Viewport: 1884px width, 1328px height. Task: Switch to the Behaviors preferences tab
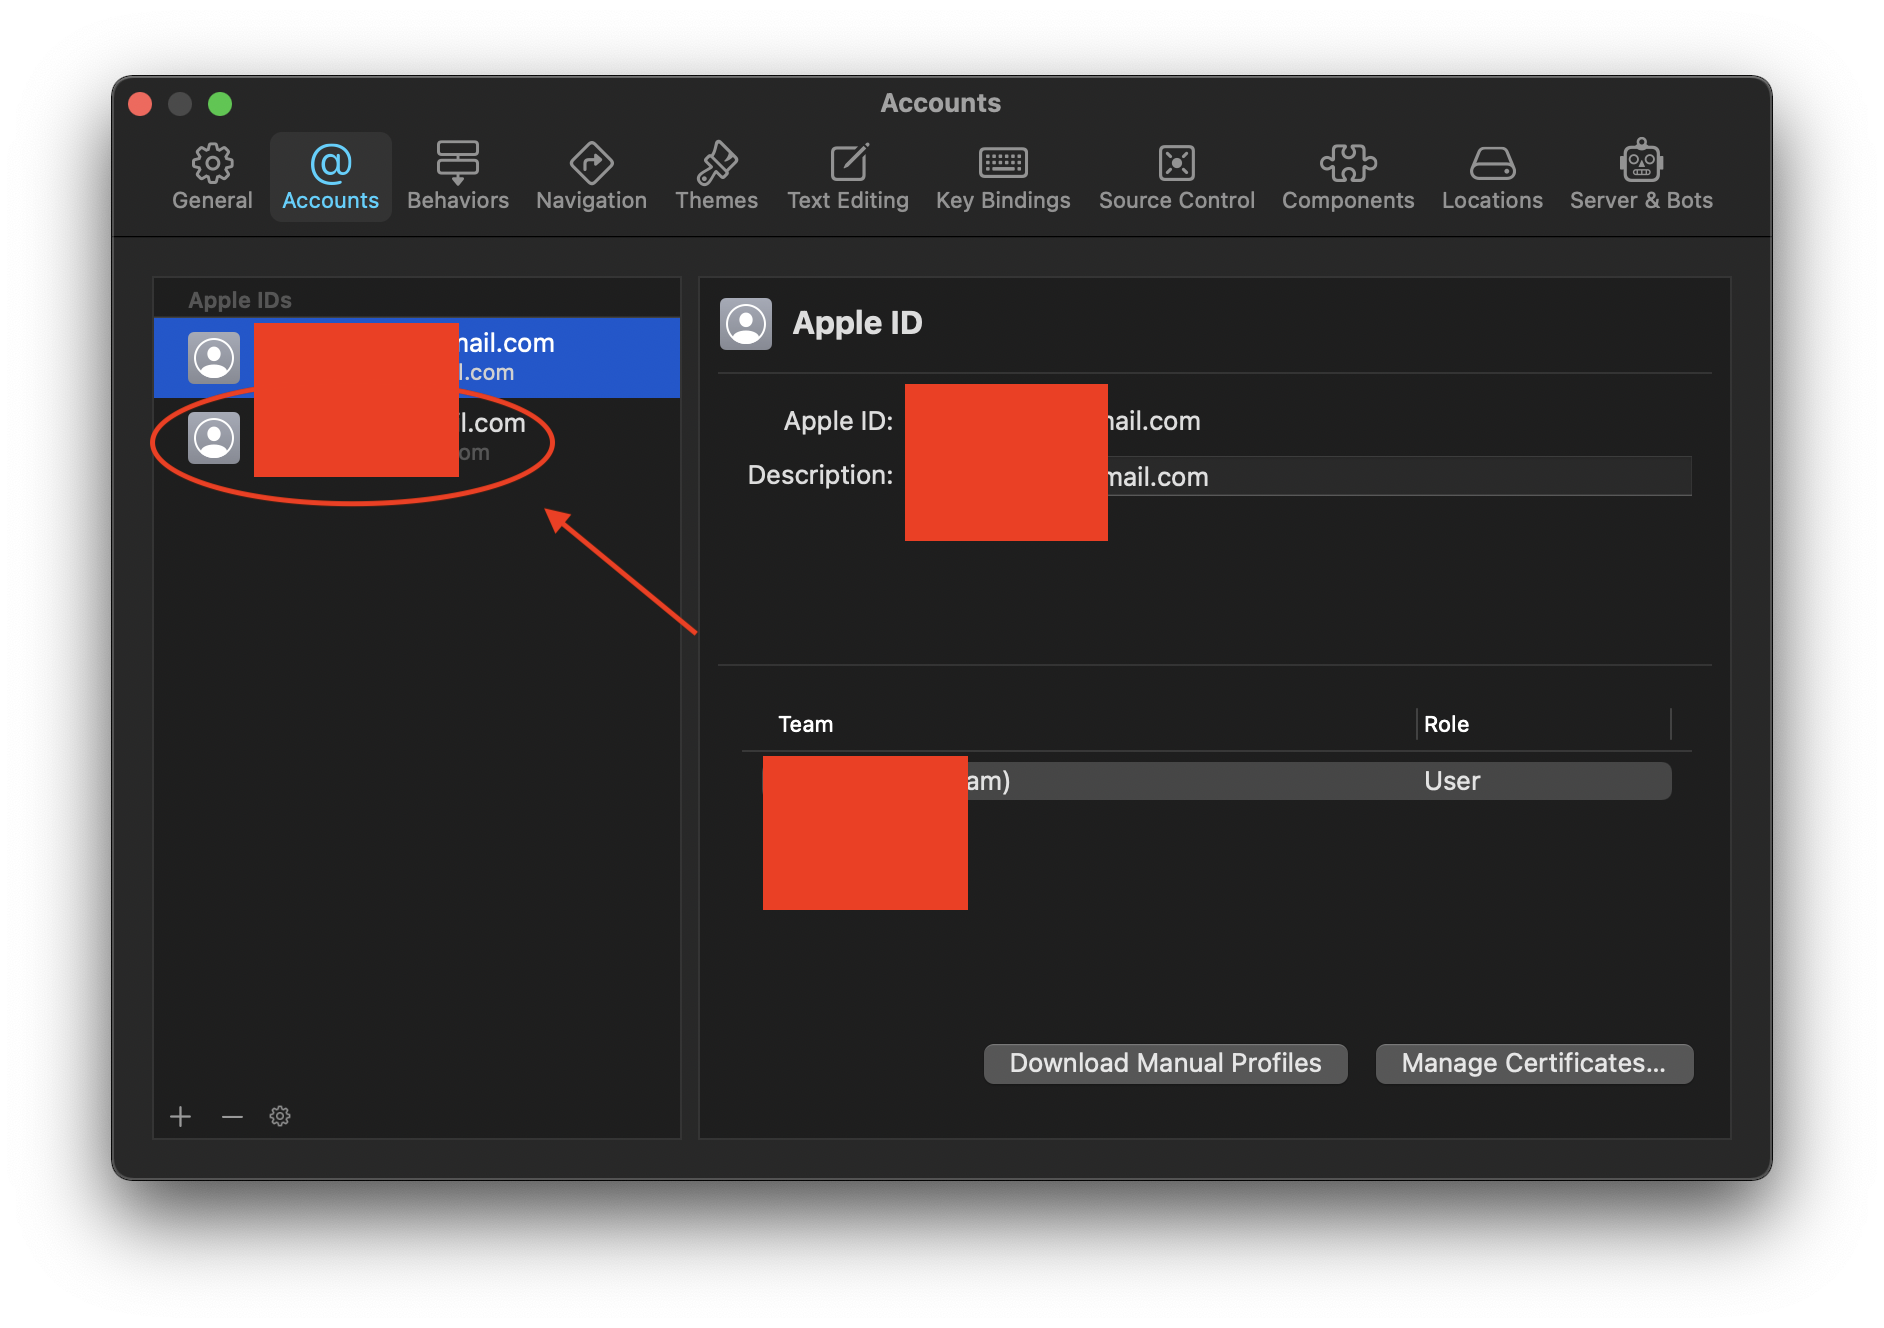[458, 177]
